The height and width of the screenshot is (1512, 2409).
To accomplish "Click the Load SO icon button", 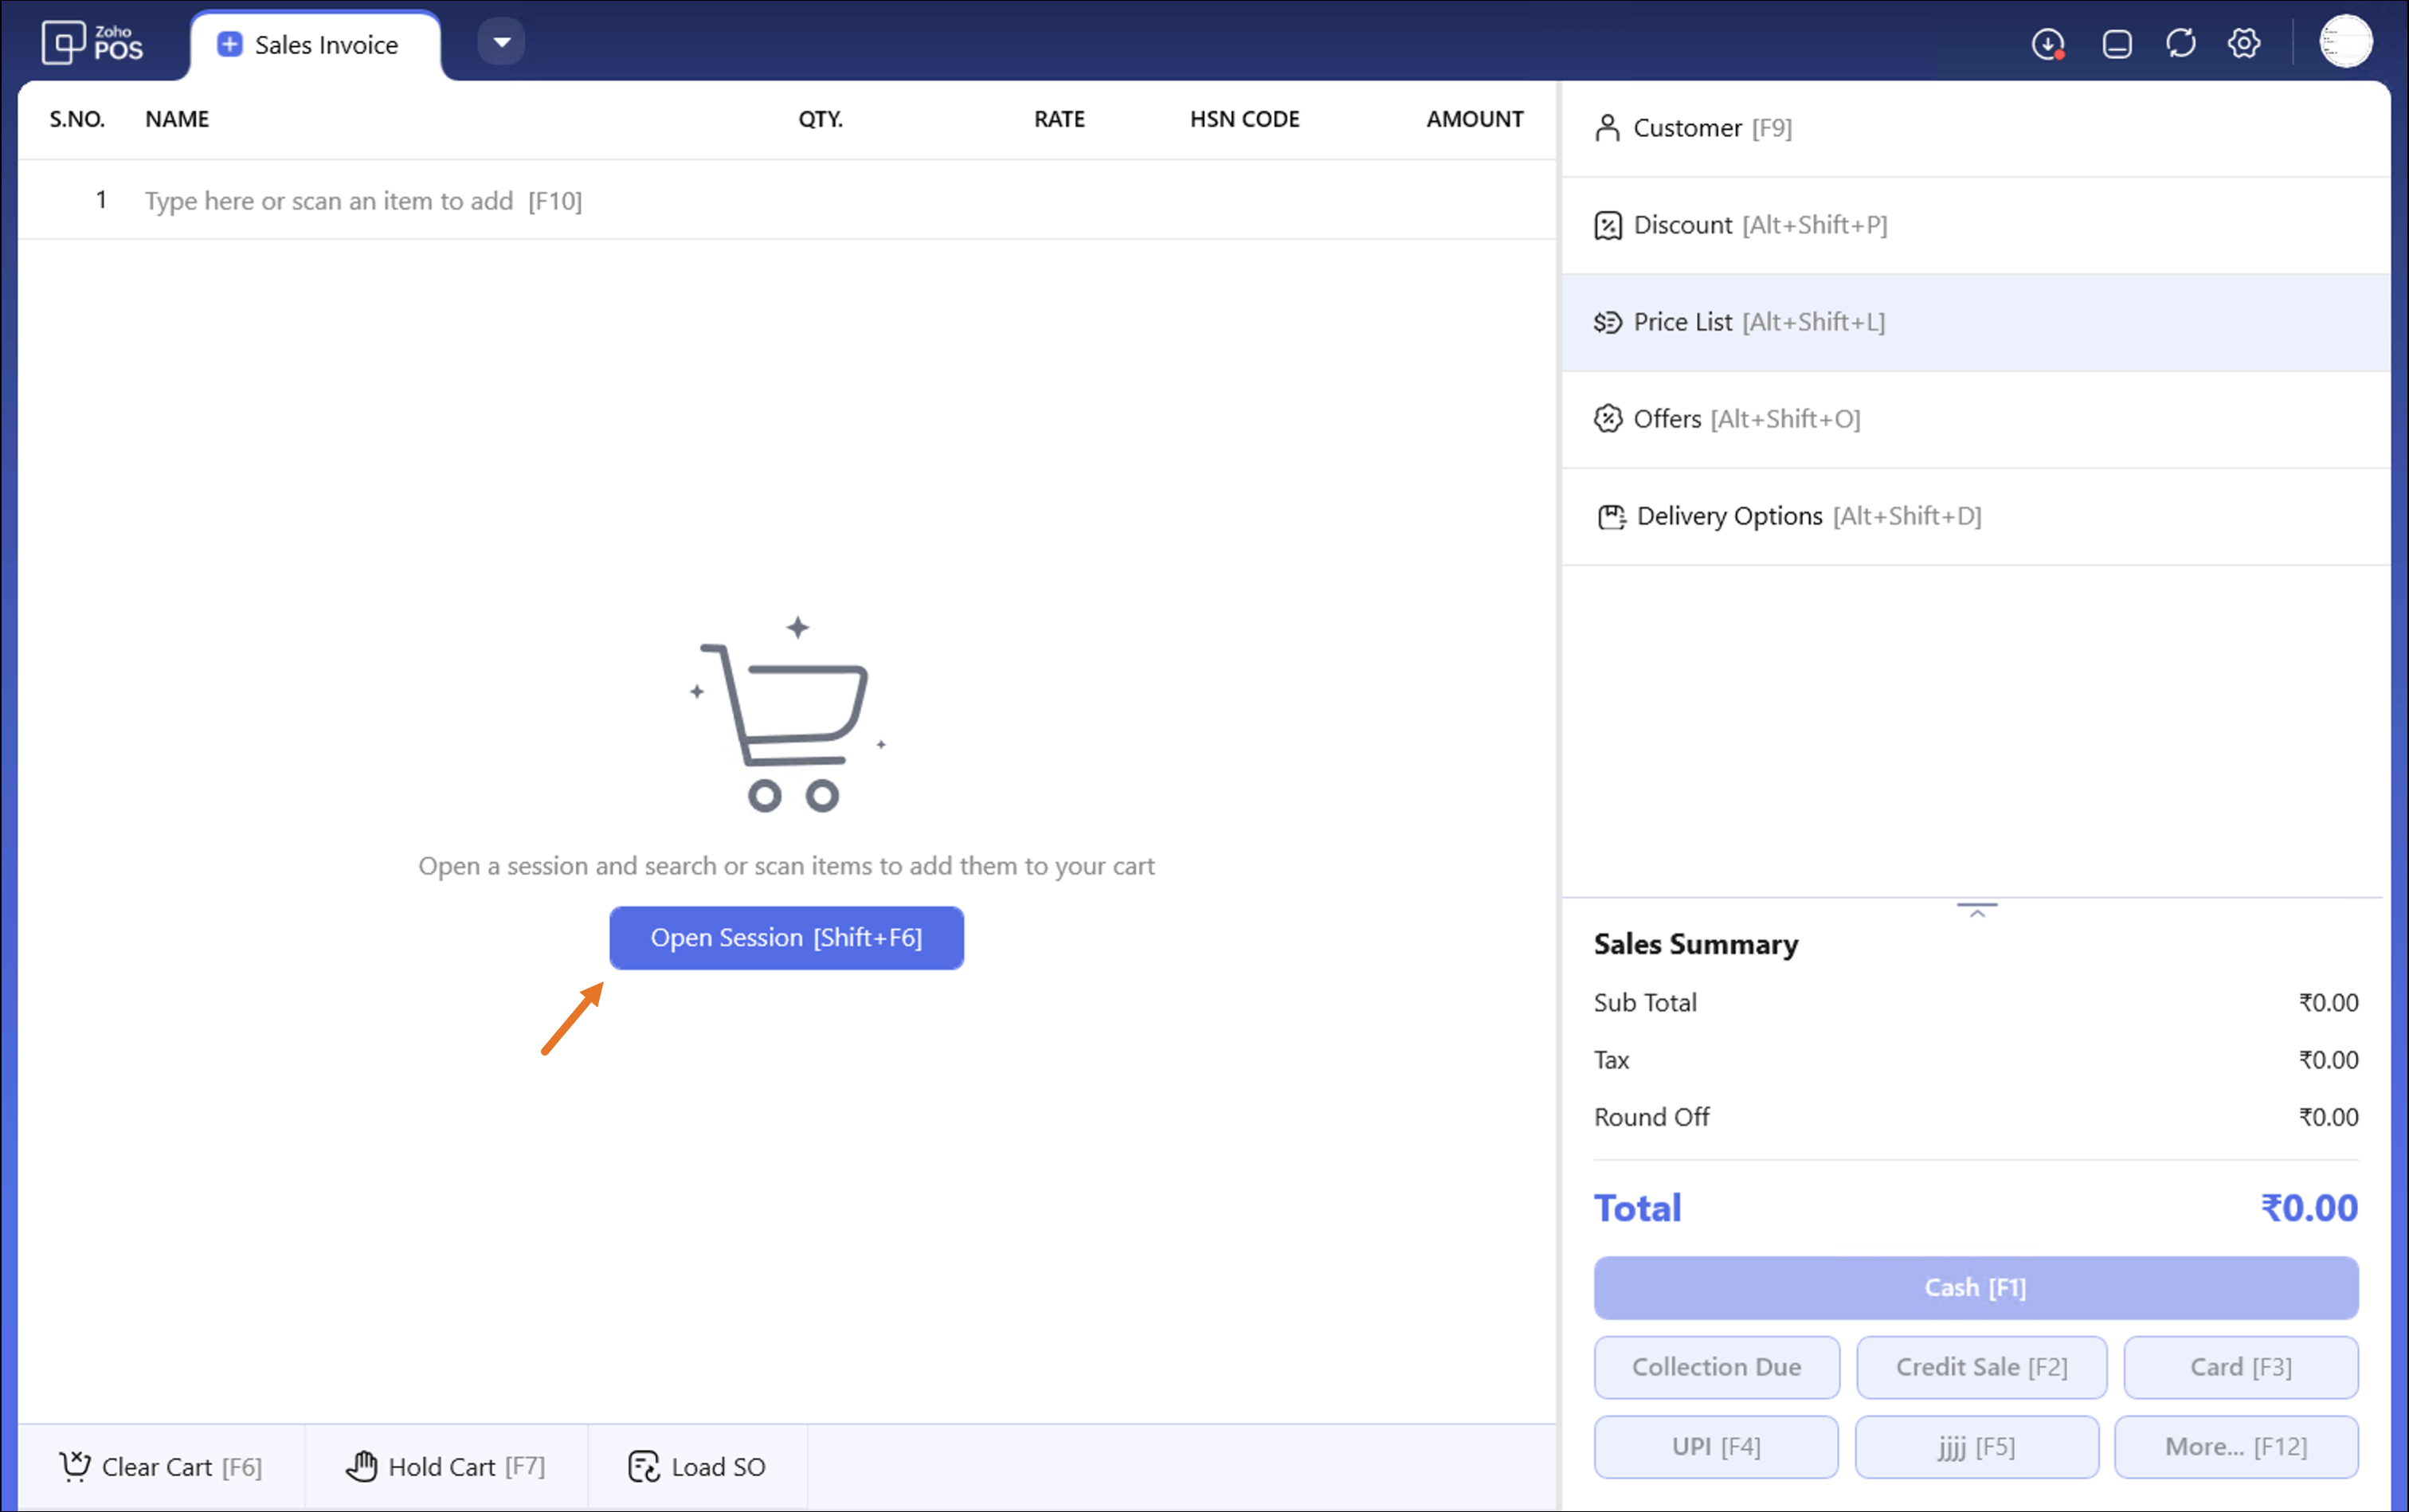I will click(x=644, y=1466).
